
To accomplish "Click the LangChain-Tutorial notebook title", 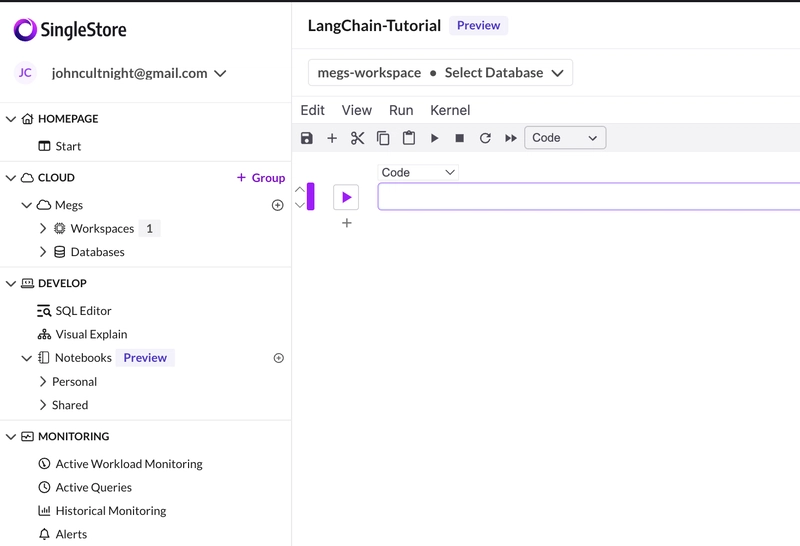I will (374, 26).
